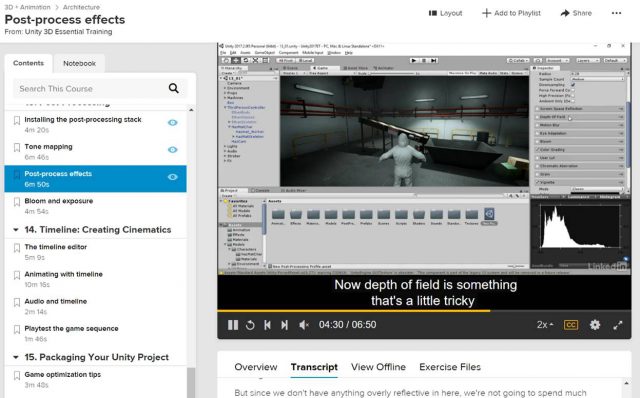Open the Layout option
The width and height of the screenshot is (640, 398).
click(x=445, y=13)
